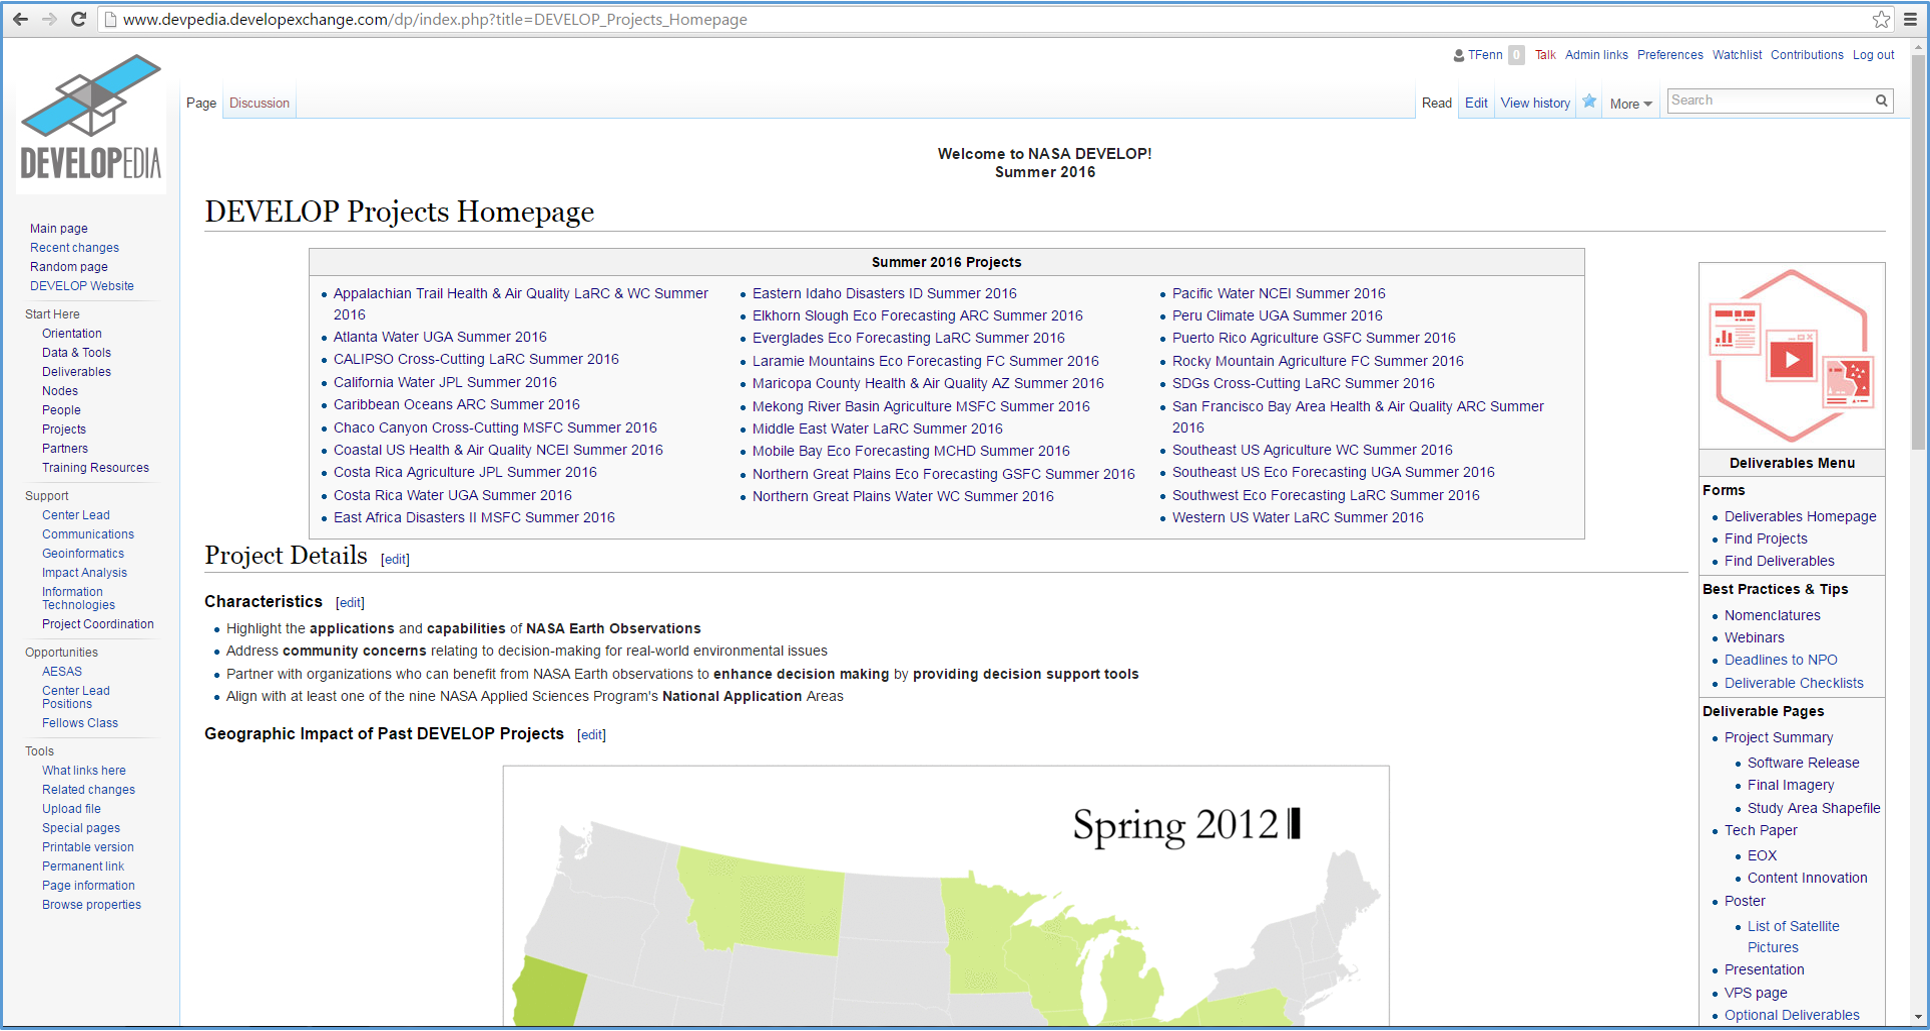The width and height of the screenshot is (1930, 1031).
Task: Click the notifications count badge
Action: pos(1516,55)
